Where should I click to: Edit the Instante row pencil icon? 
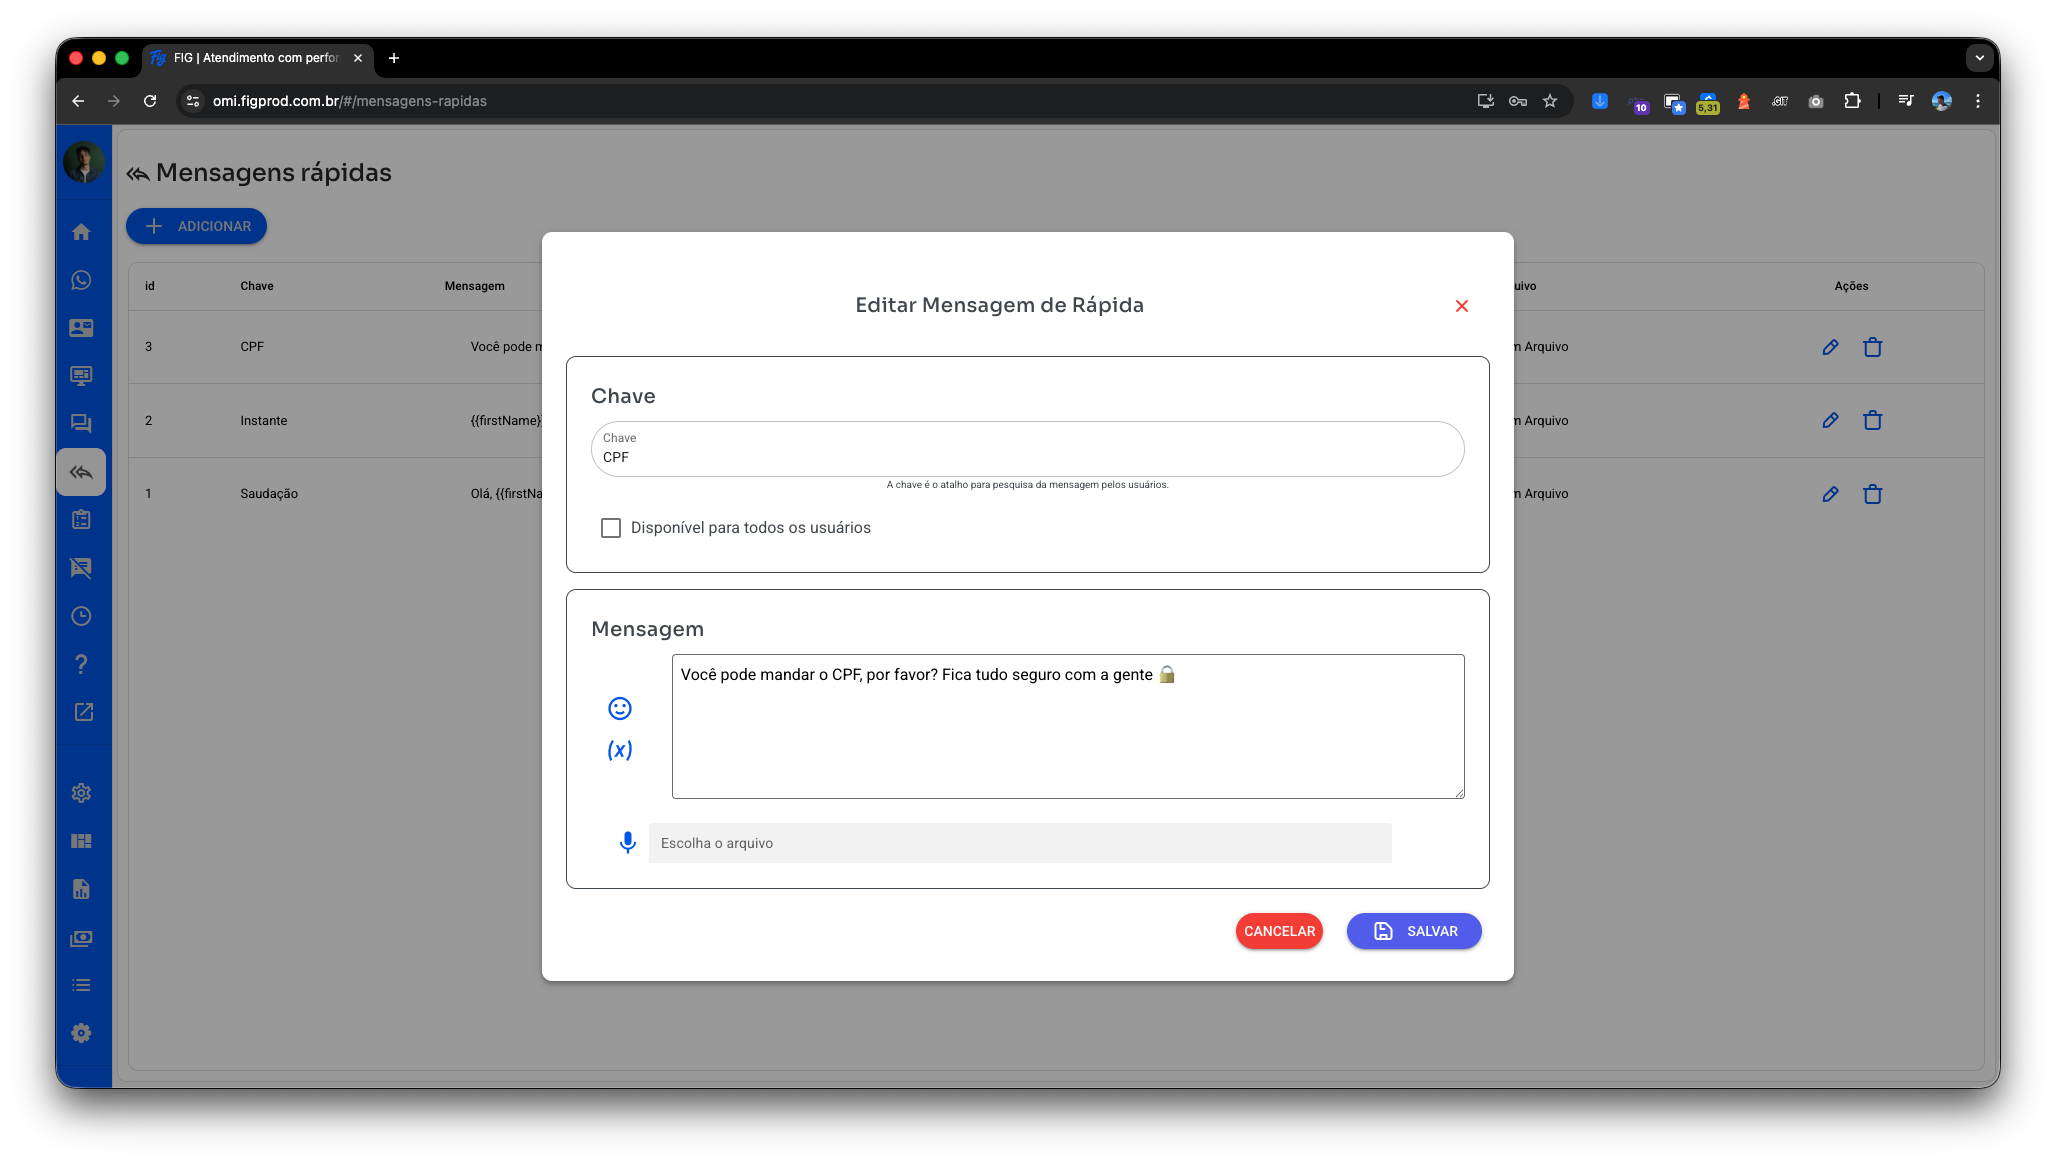pos(1830,421)
